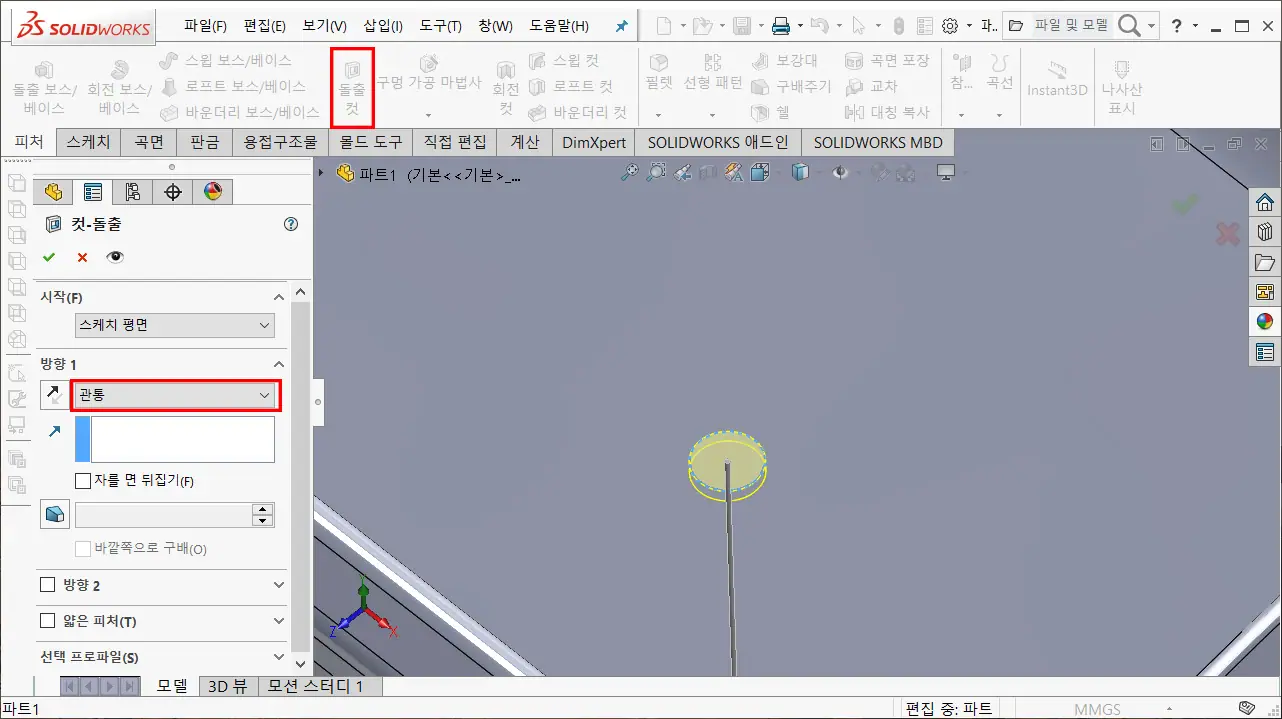Screen dimensions: 1282x719
Task: Click the property panel scrollbar down arrow
Action: click(301, 662)
